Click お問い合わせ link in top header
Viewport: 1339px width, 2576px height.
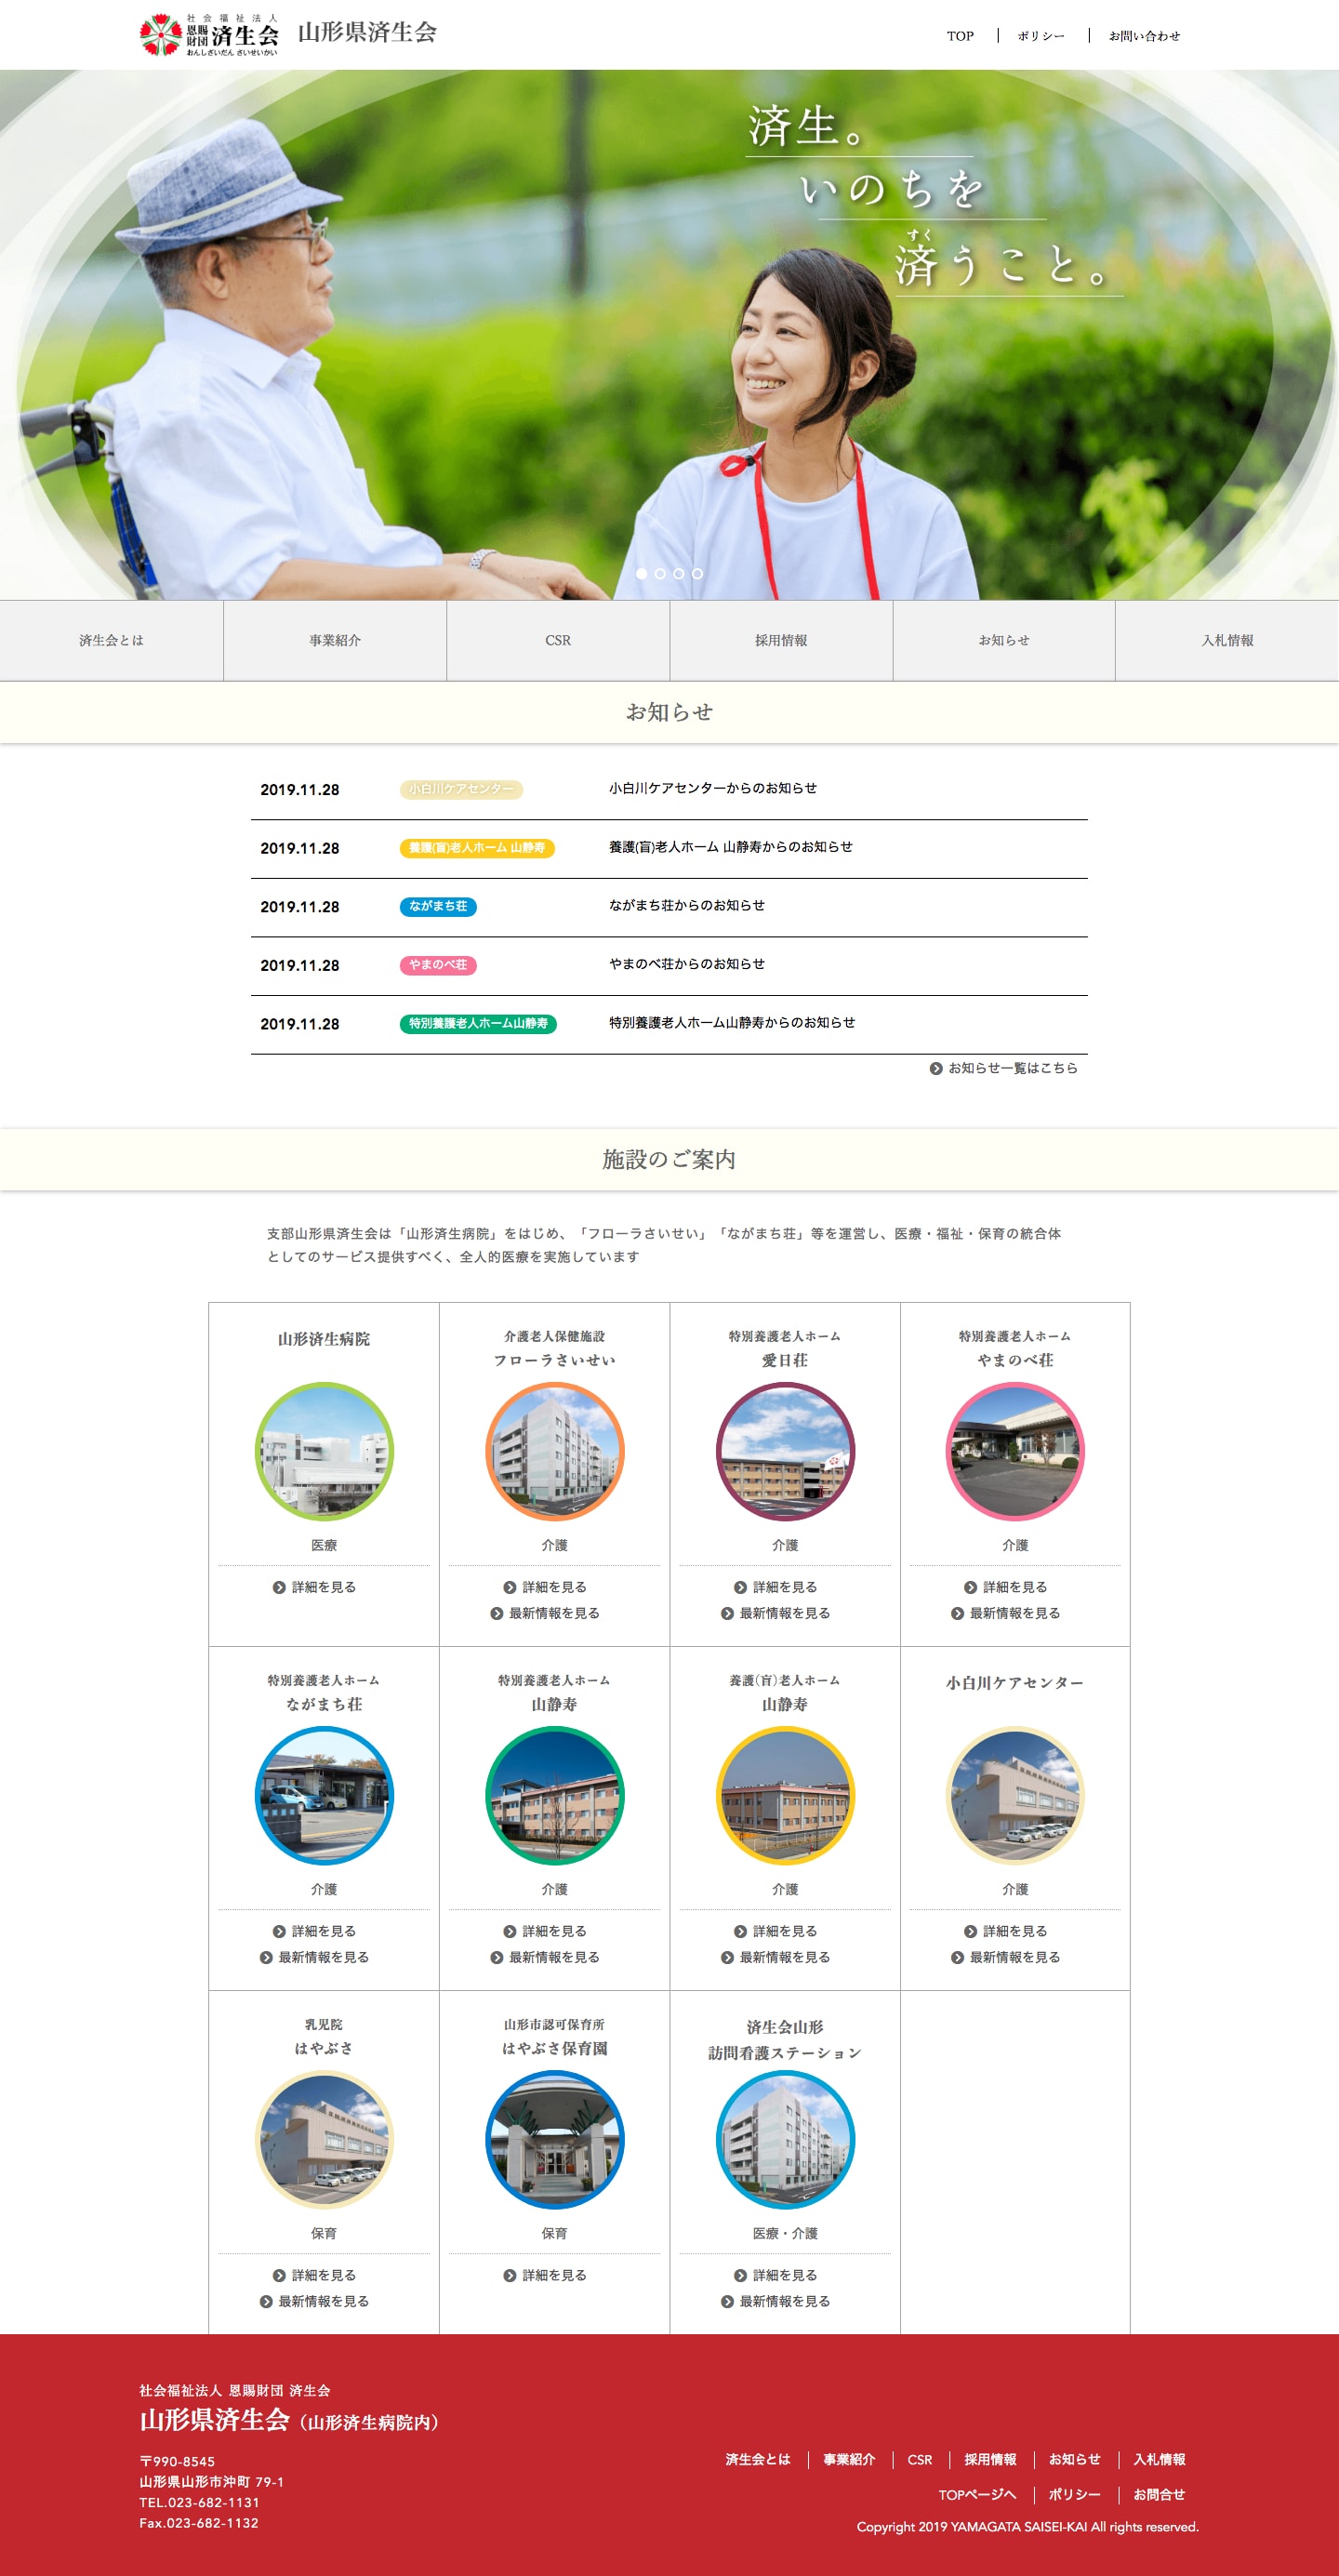(x=1144, y=36)
